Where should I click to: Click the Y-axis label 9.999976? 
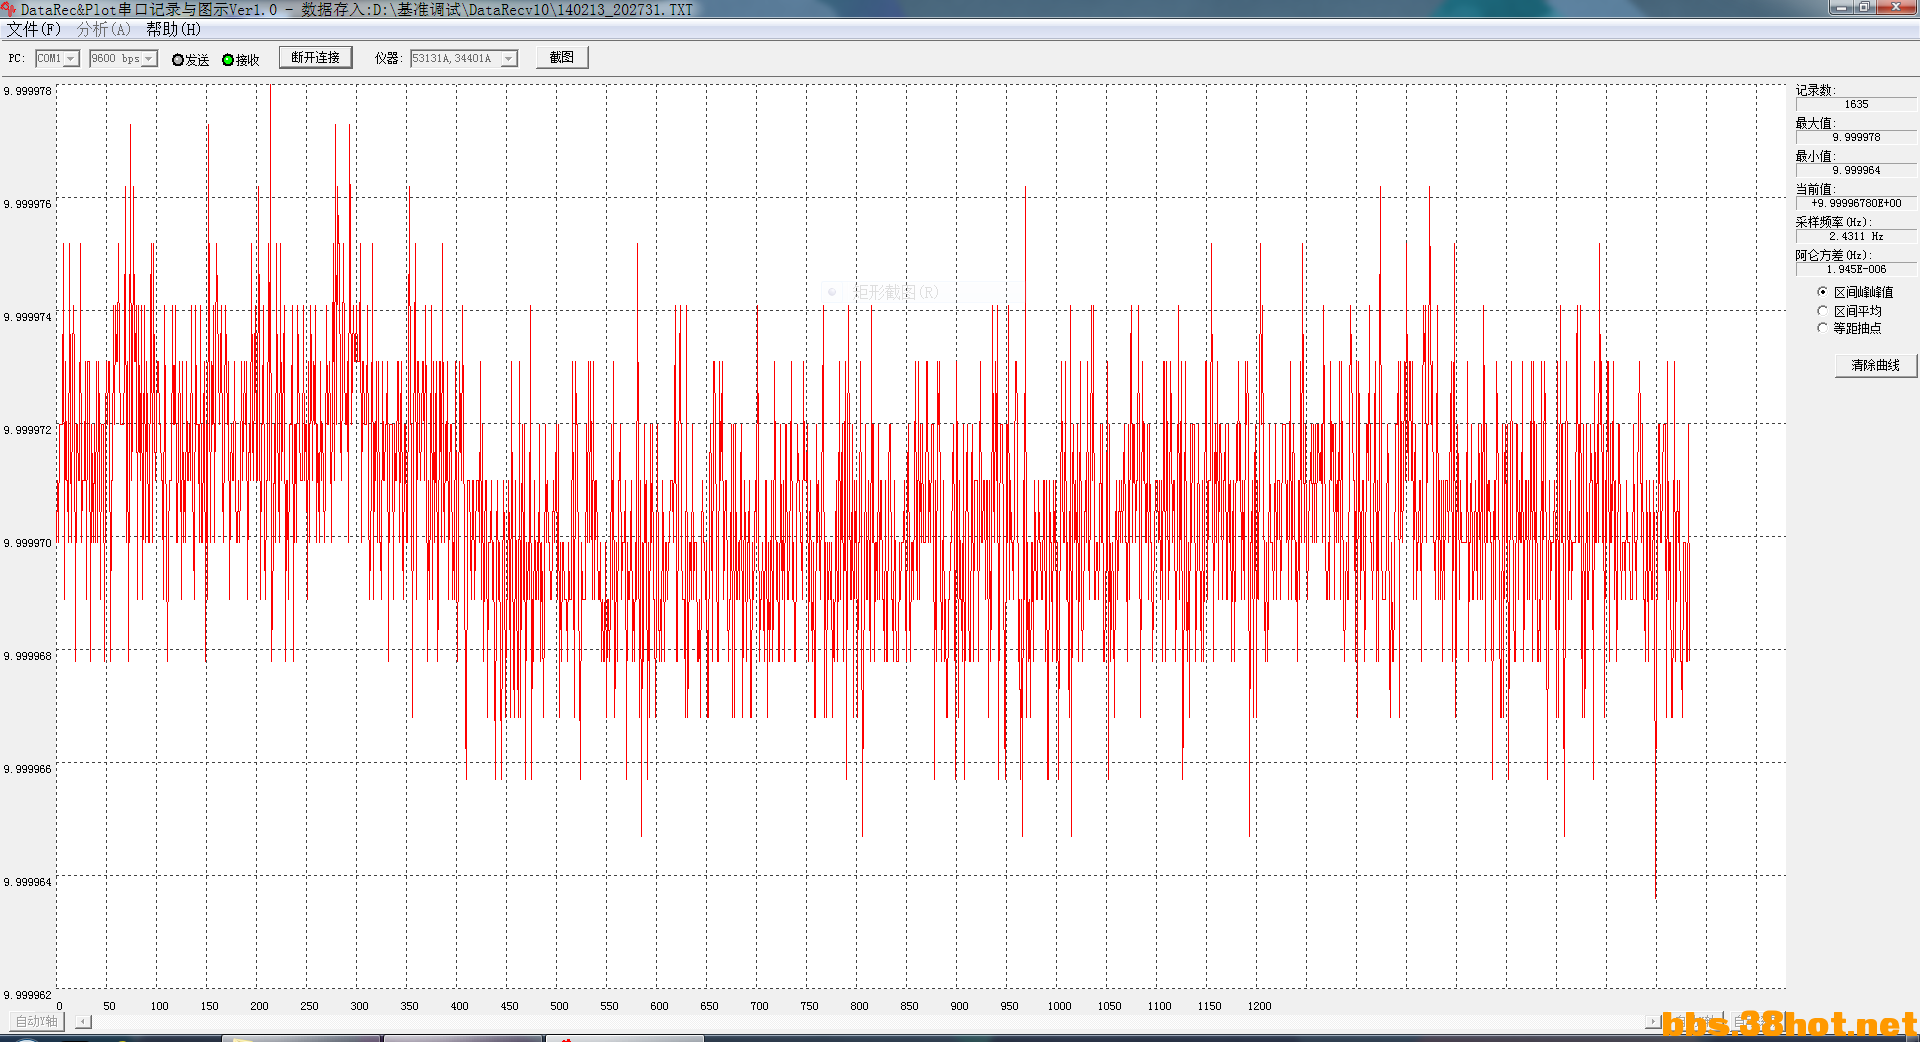click(x=28, y=204)
